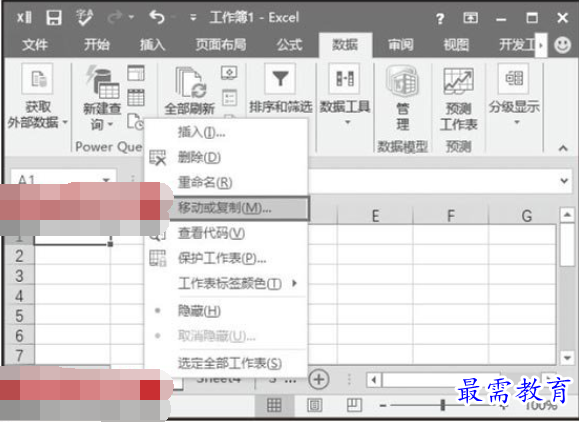Expand the Data Tools dropdown arrow
The height and width of the screenshot is (422, 579).
pyautogui.click(x=347, y=122)
